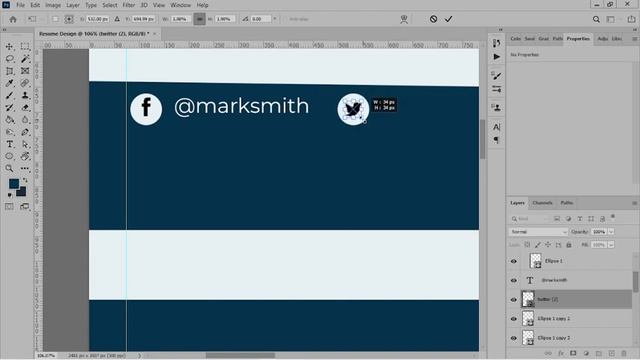Select the Paint Bucket tool
The image size is (640, 360).
click(9, 120)
